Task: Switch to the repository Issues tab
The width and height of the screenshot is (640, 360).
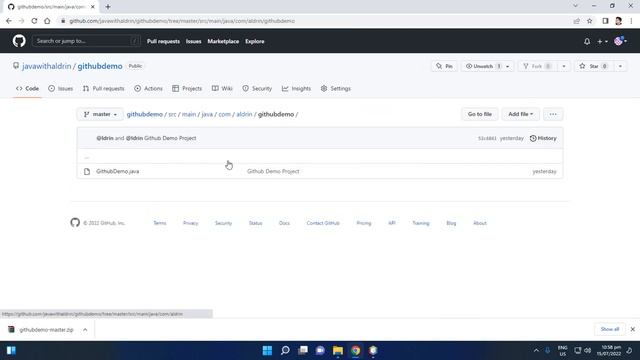Action: [x=60, y=89]
